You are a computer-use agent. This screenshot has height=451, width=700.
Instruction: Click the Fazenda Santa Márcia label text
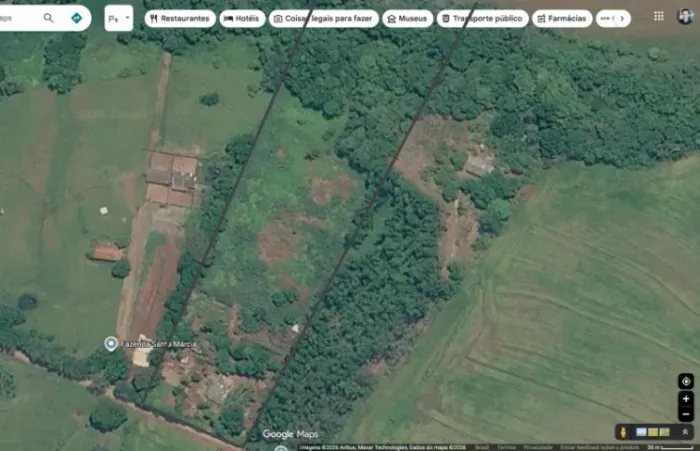(158, 344)
